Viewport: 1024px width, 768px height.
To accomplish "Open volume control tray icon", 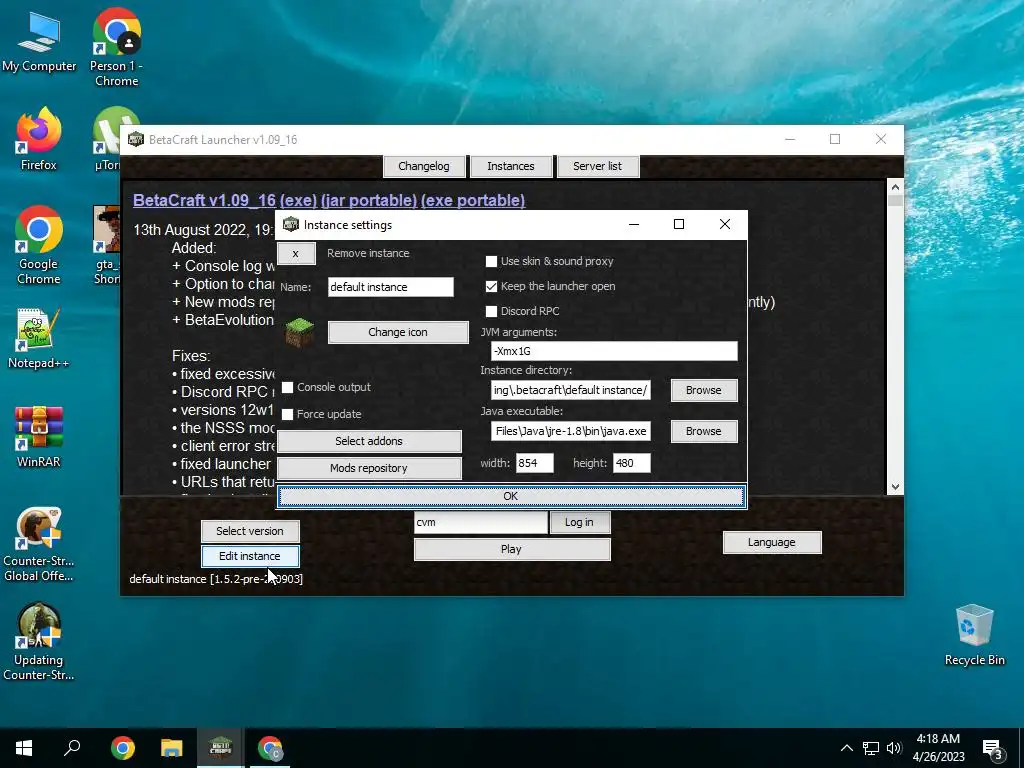I will click(x=894, y=748).
